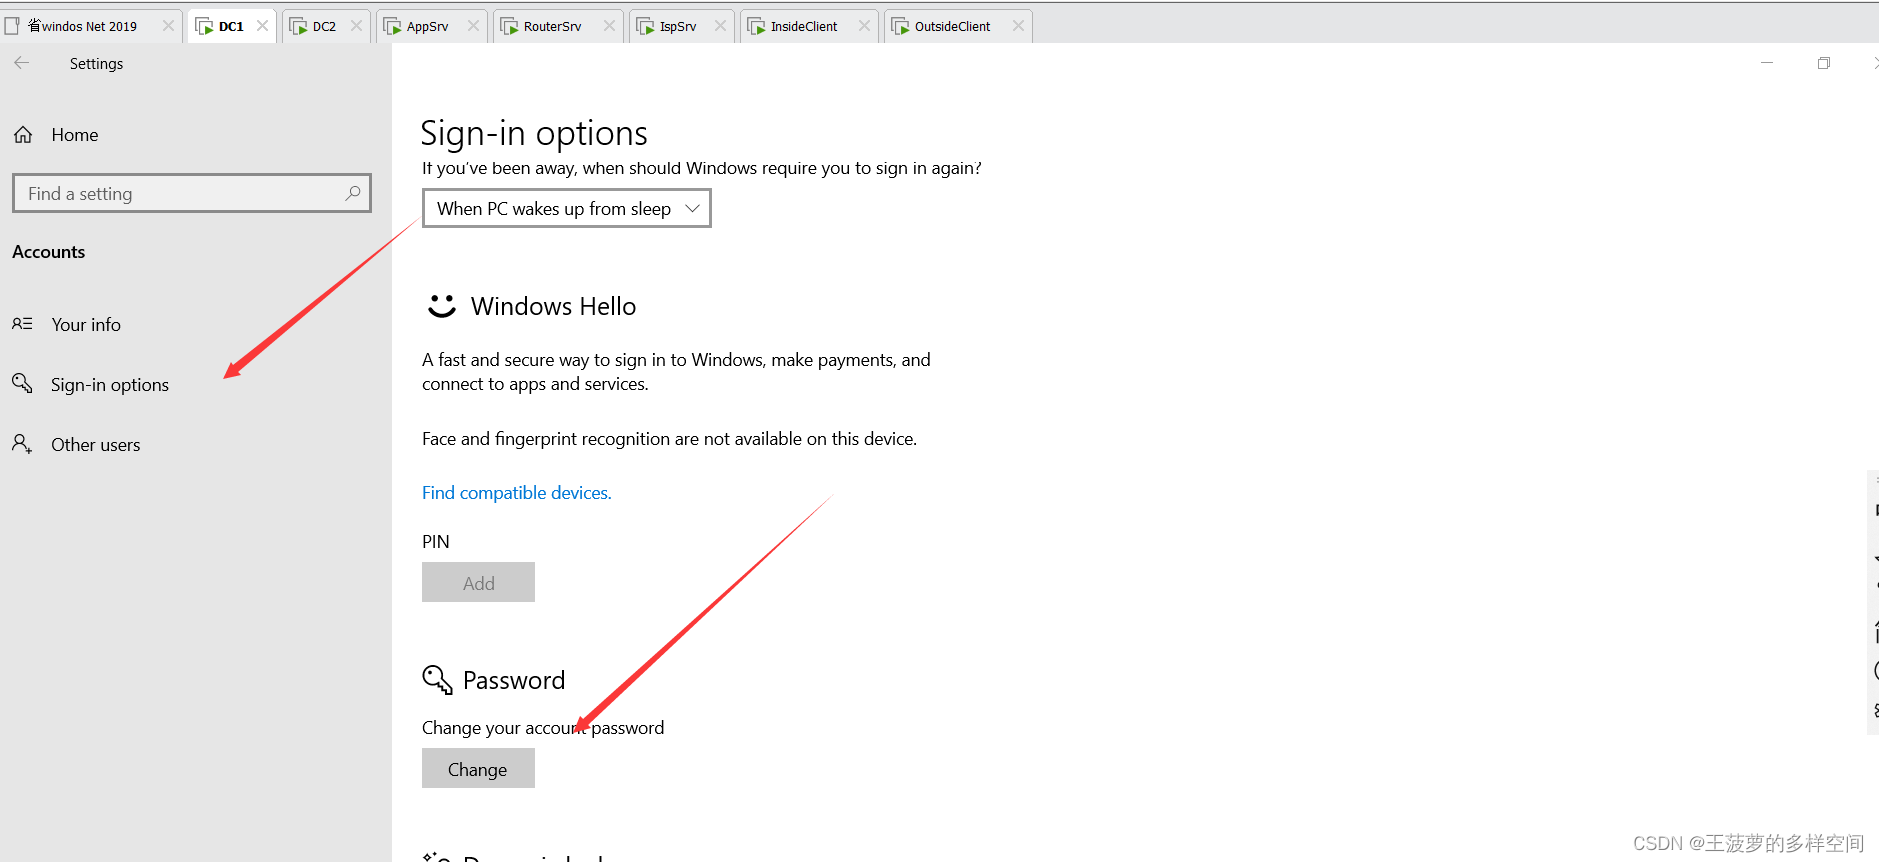1879x862 pixels.
Task: Close the windos Net 2019 tab
Action: pos(168,26)
